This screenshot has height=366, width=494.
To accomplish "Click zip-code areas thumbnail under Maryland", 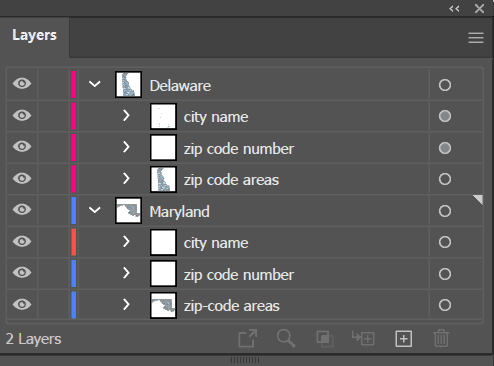I will tap(163, 305).
